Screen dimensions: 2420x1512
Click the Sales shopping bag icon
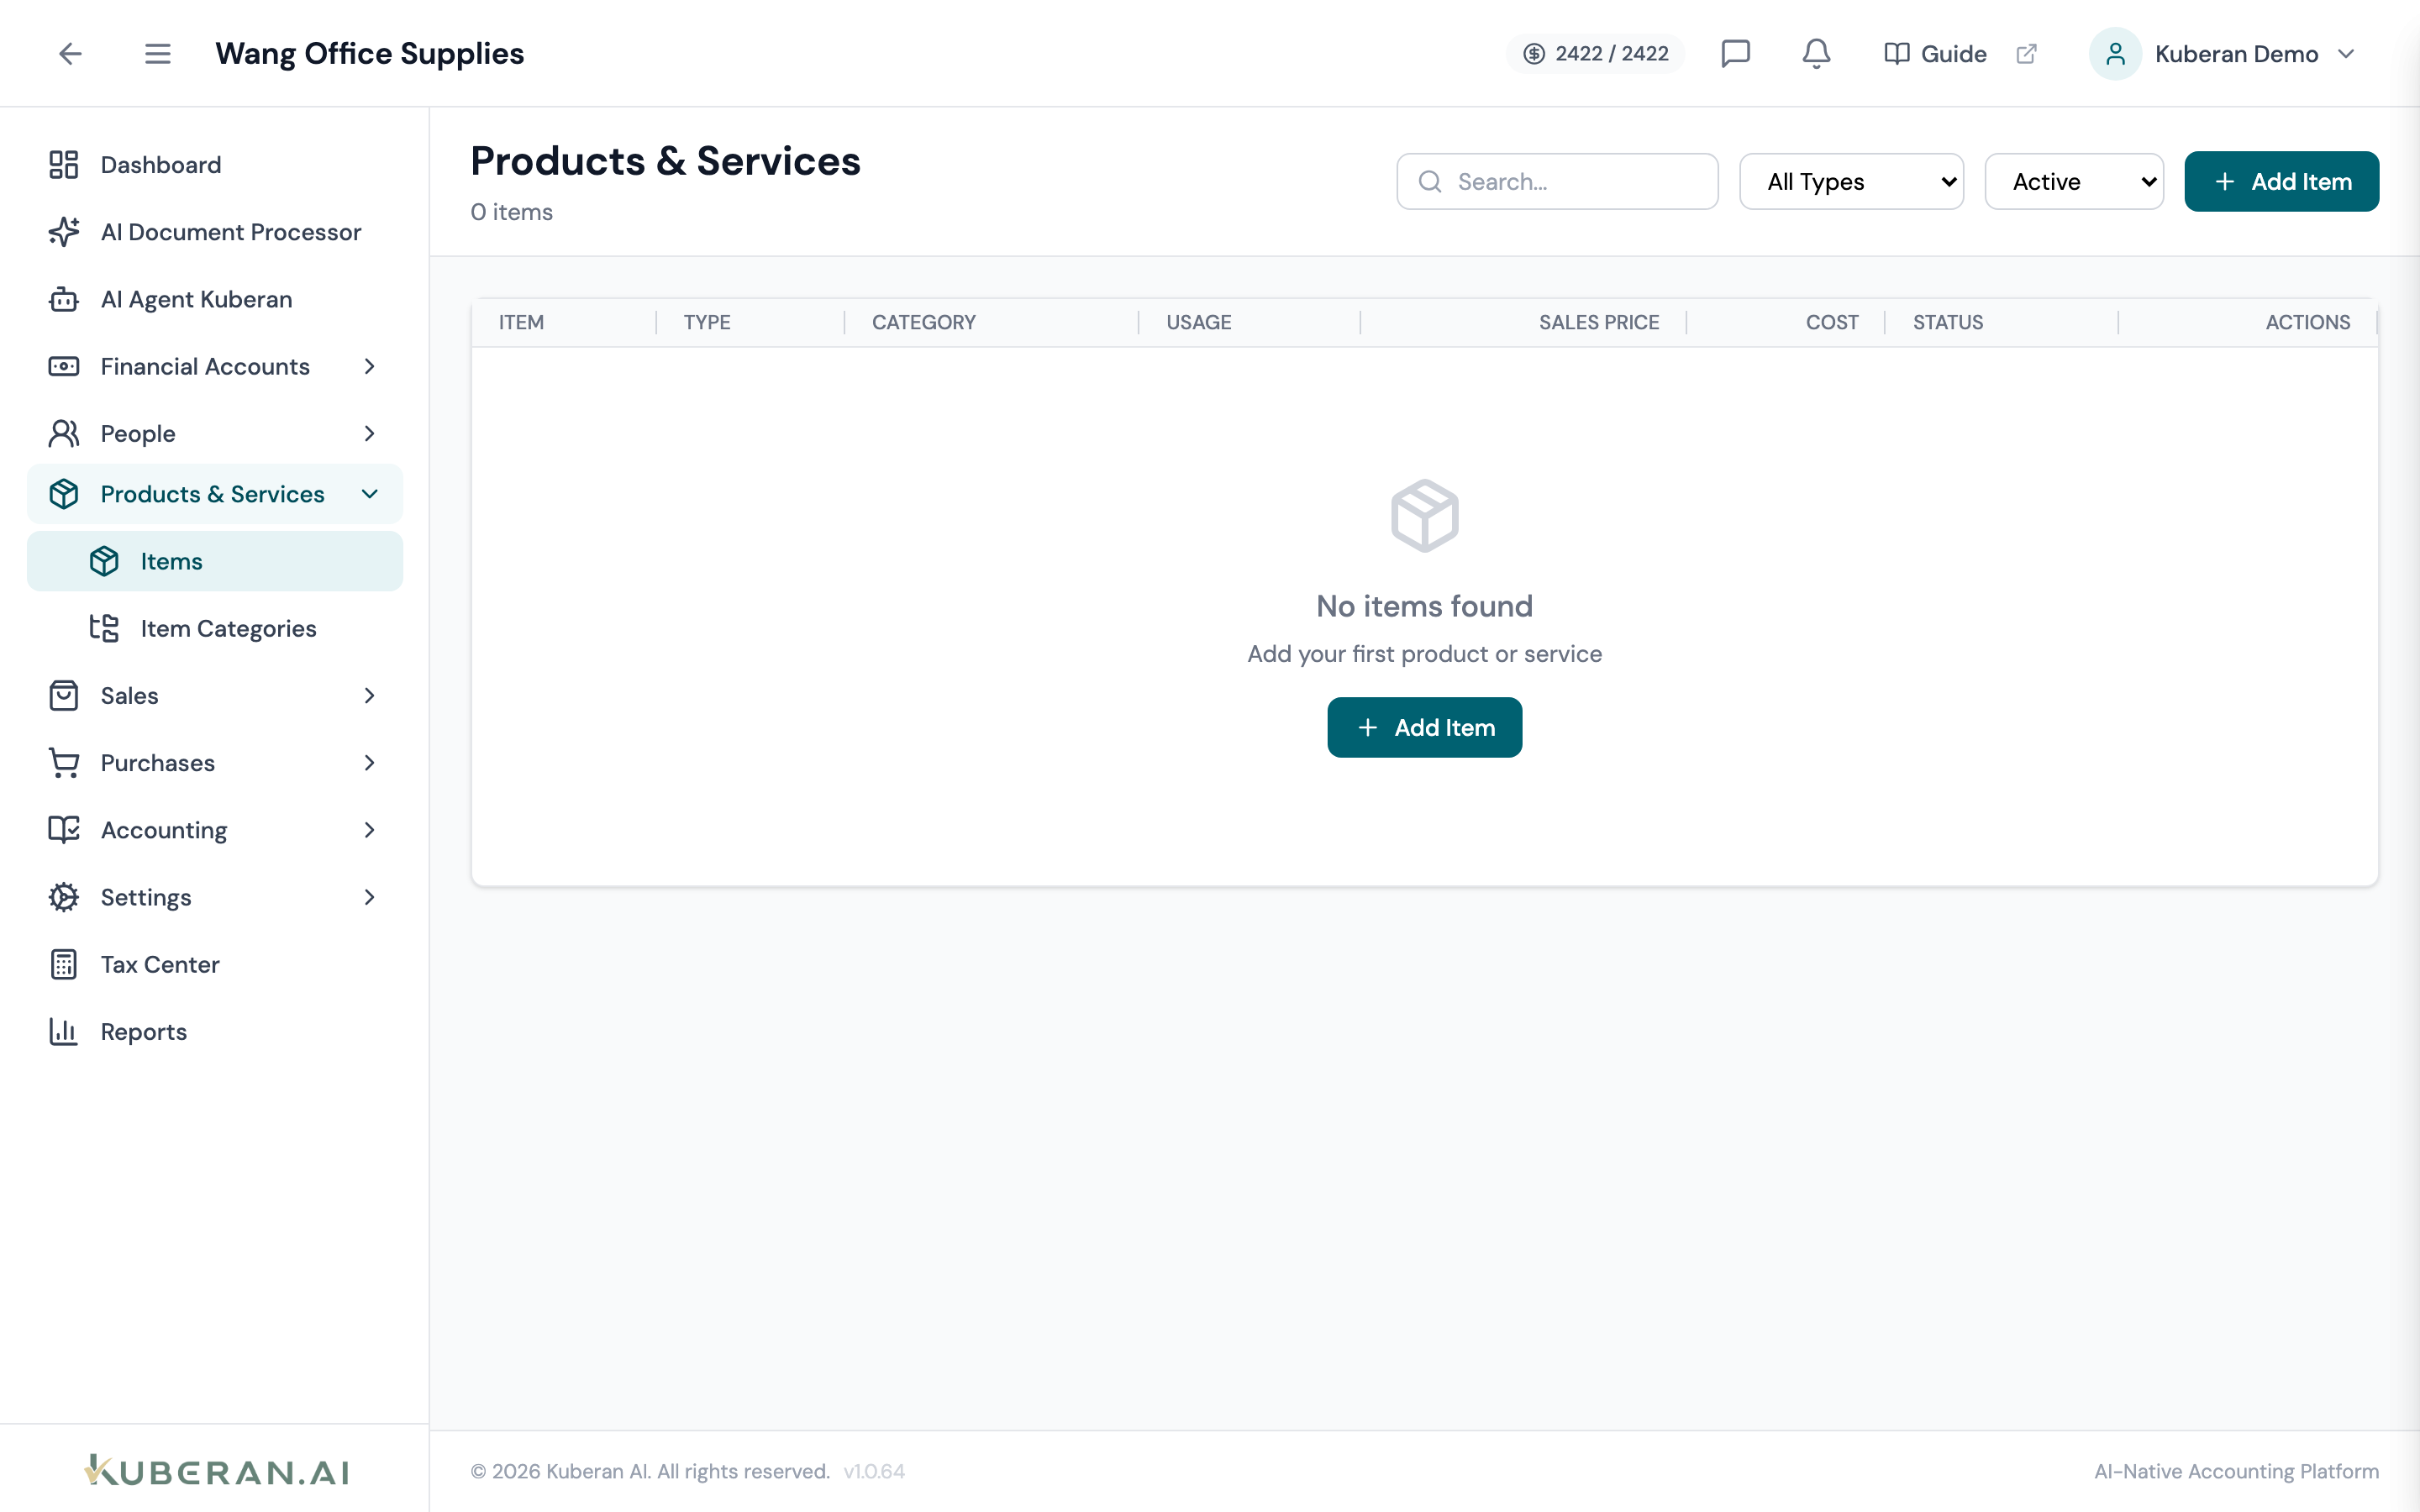64,695
